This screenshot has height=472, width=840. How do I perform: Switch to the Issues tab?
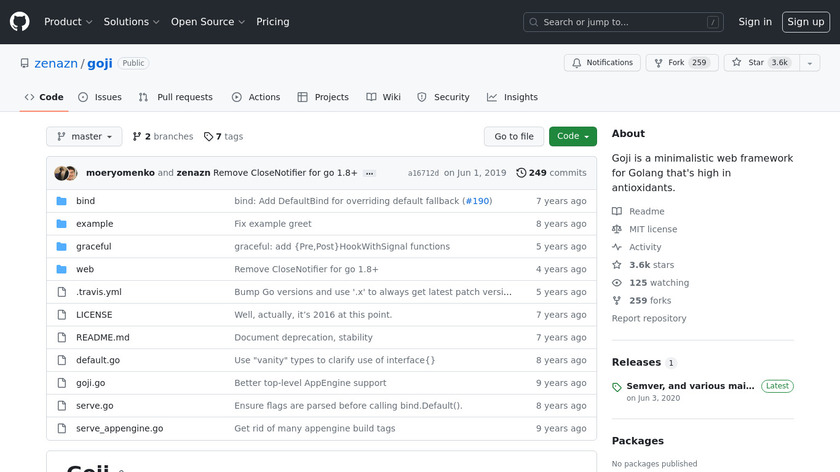click(100, 97)
